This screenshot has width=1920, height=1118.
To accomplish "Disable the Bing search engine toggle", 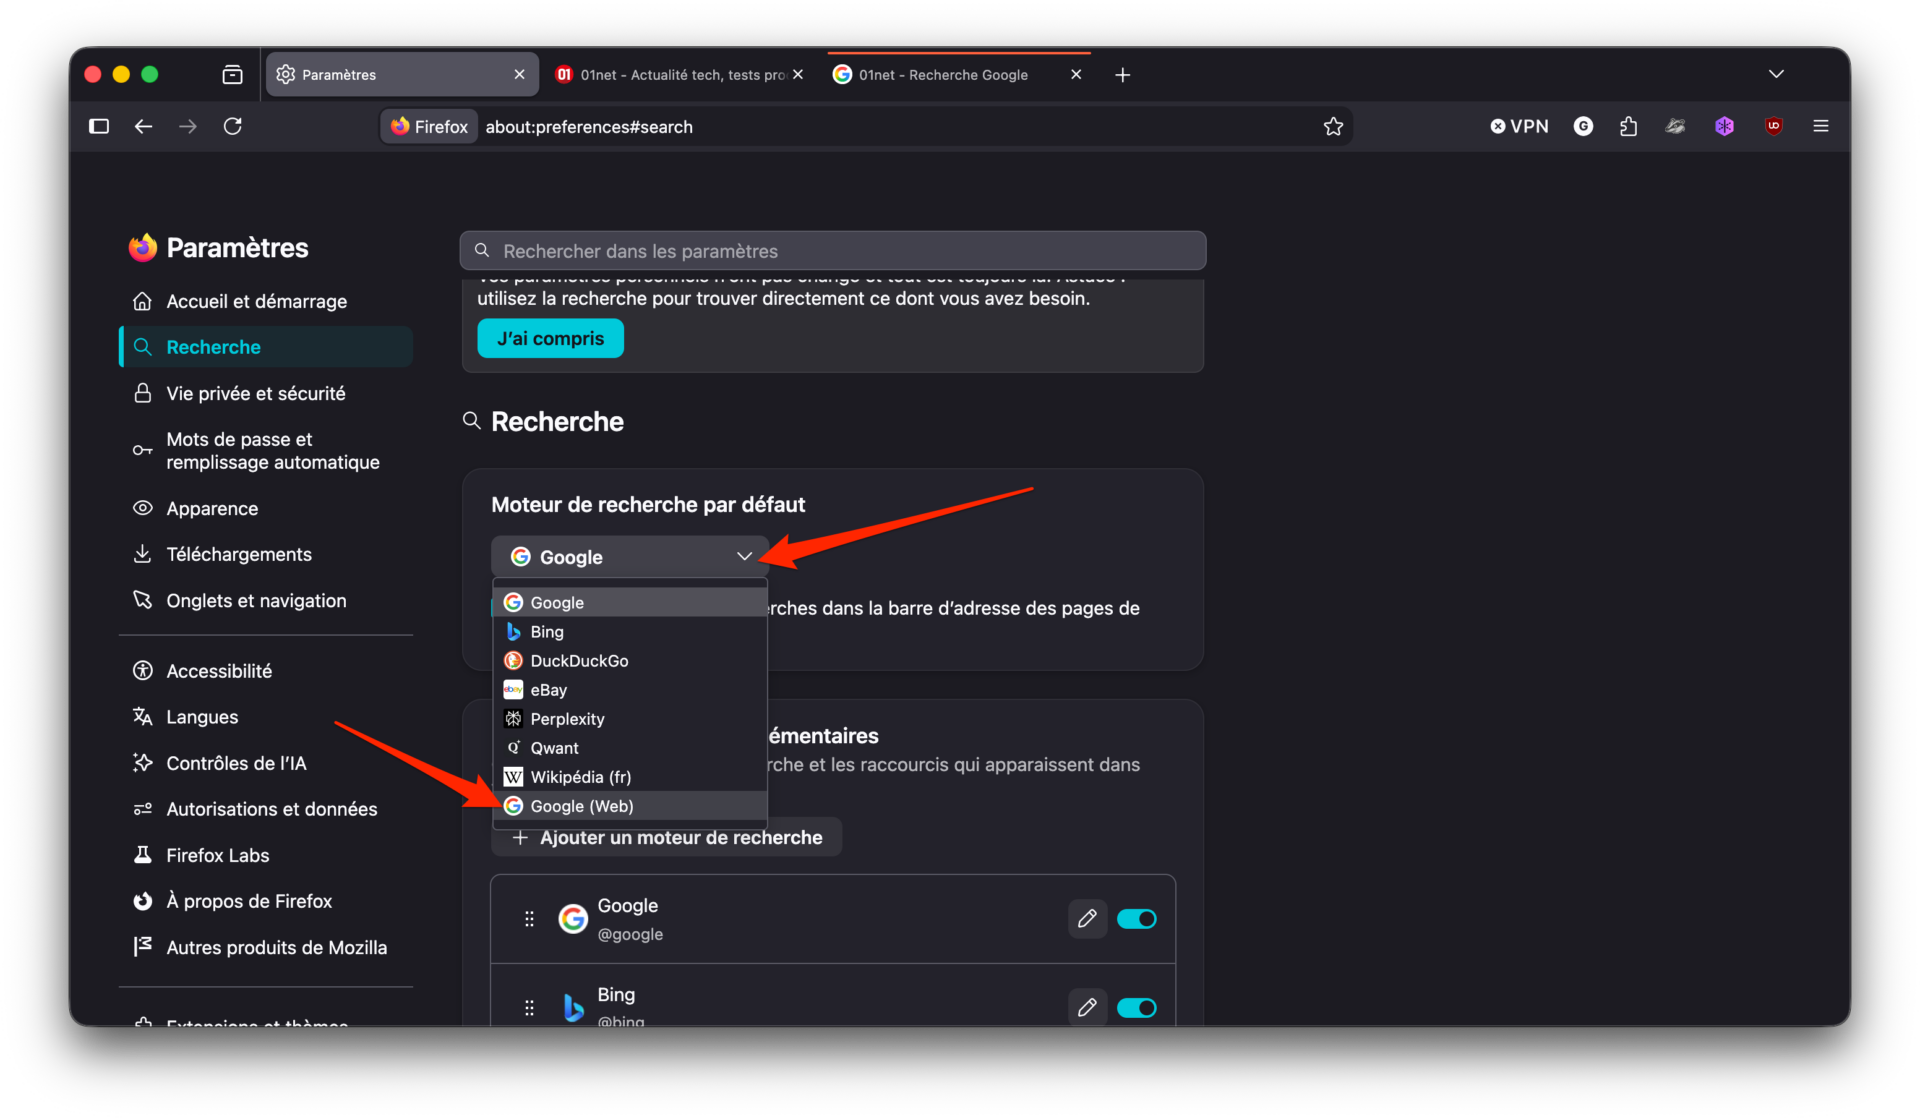I will pos(1137,1008).
